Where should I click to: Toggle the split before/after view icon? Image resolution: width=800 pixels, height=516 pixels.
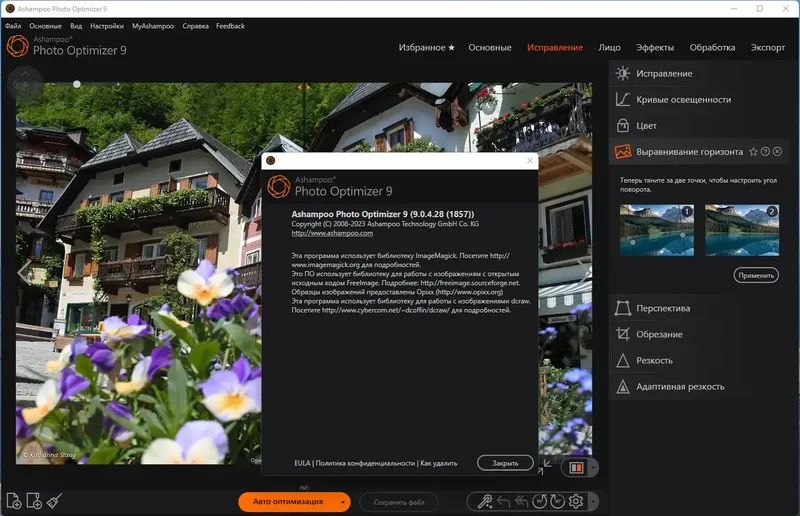click(x=576, y=468)
